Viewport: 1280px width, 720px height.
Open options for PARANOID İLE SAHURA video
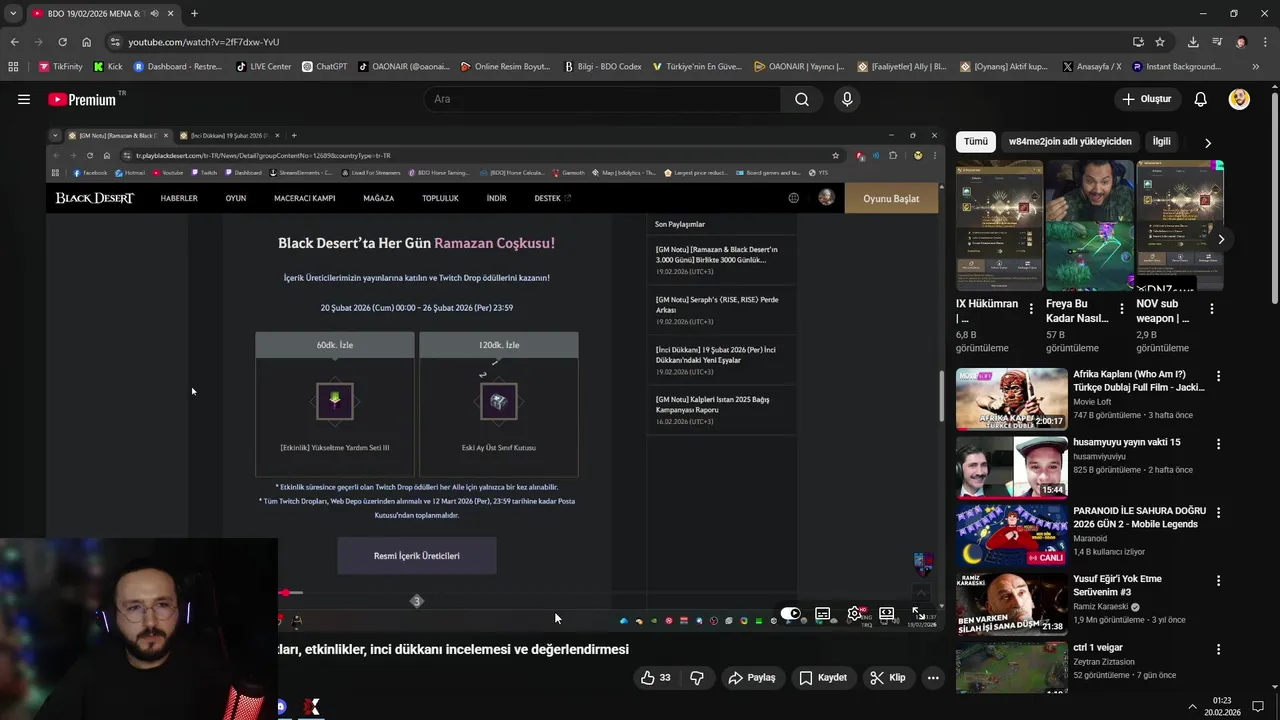(1218, 512)
